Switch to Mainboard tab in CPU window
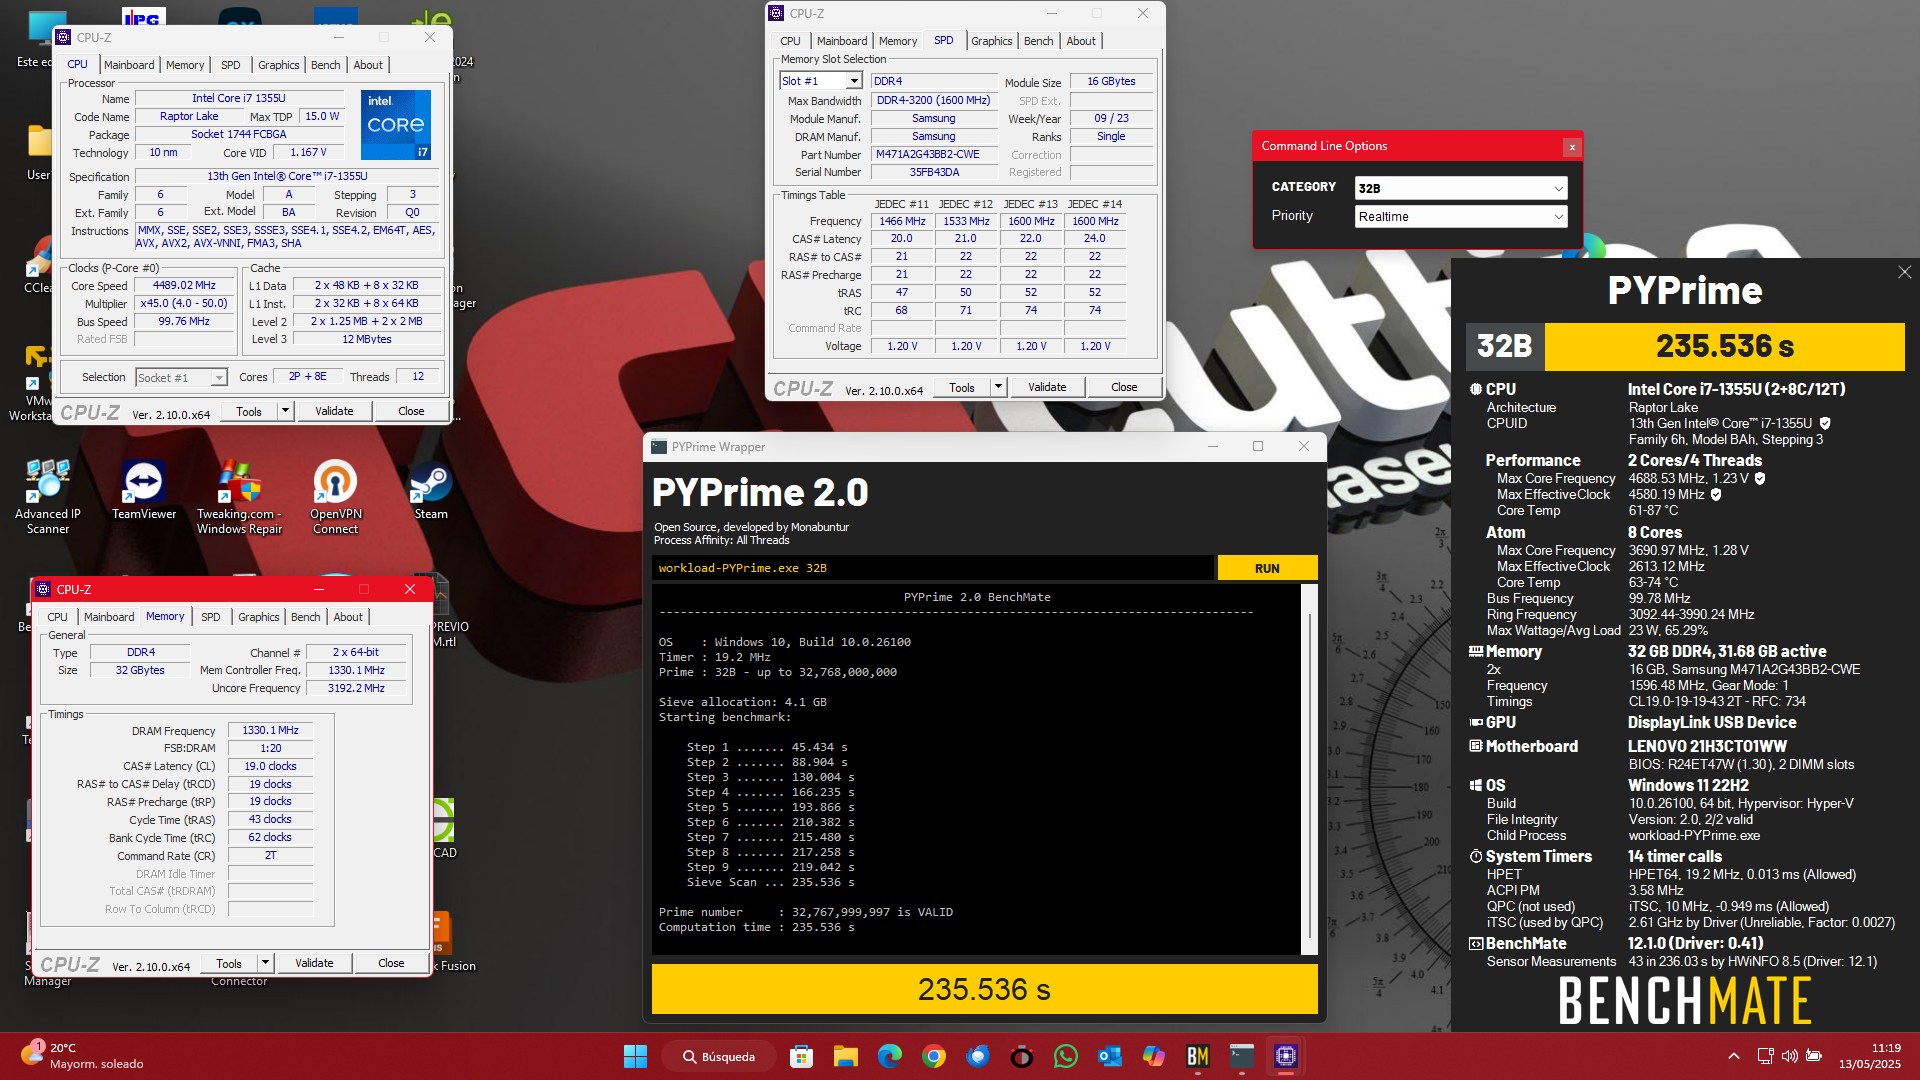 (x=129, y=65)
